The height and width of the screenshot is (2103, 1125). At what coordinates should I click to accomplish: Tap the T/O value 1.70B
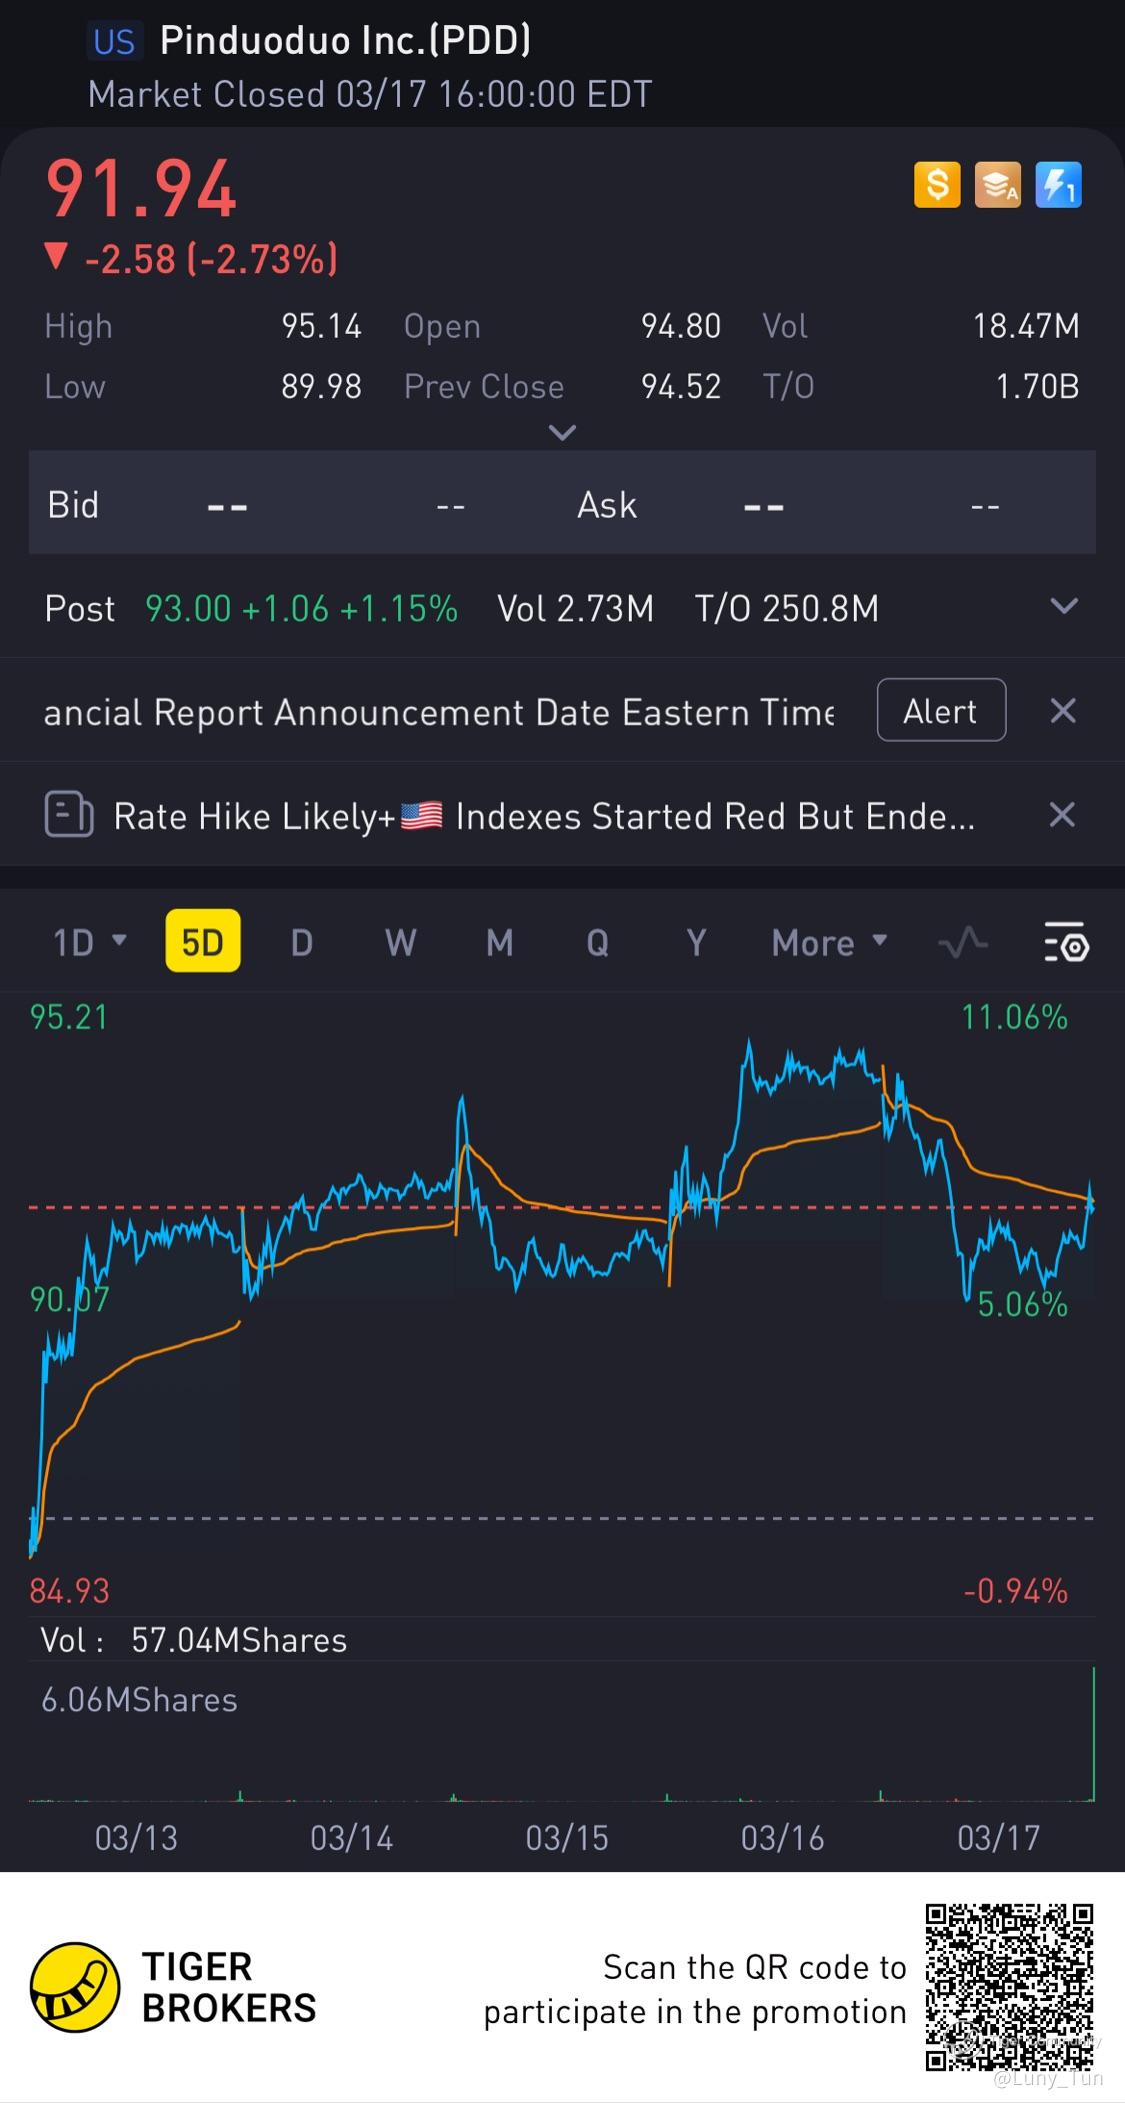pos(1037,386)
